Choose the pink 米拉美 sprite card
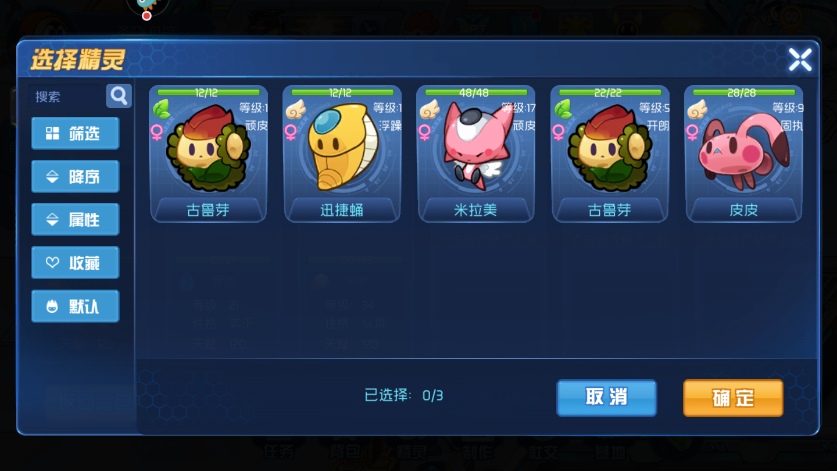 pos(476,154)
